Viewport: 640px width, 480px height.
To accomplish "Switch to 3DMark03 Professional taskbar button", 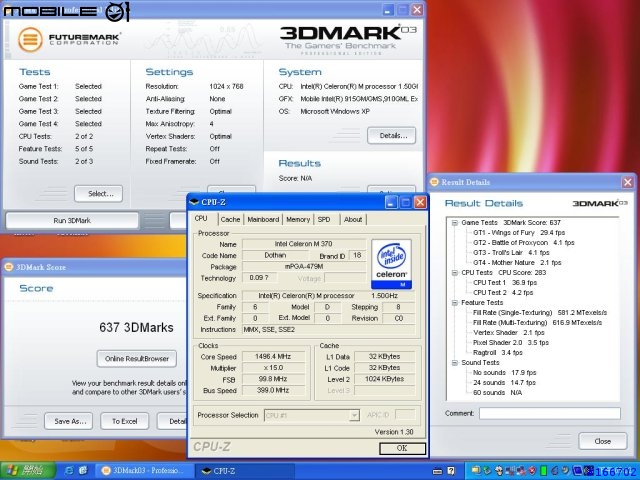I will click(142, 471).
